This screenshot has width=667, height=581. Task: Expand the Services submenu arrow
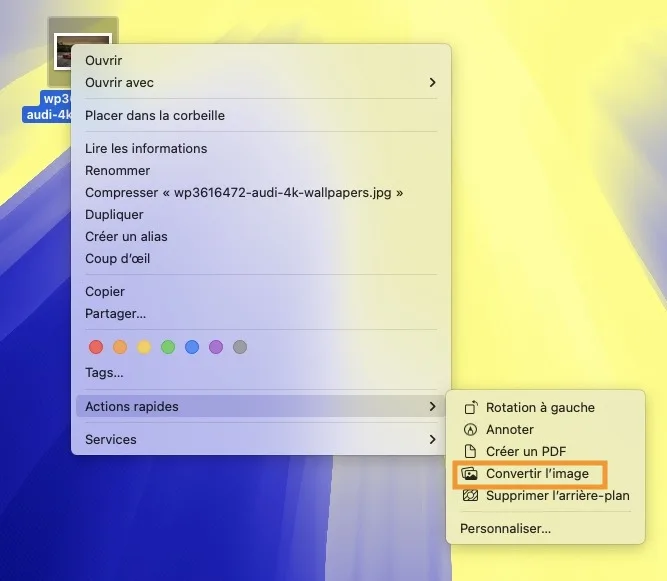(x=433, y=439)
